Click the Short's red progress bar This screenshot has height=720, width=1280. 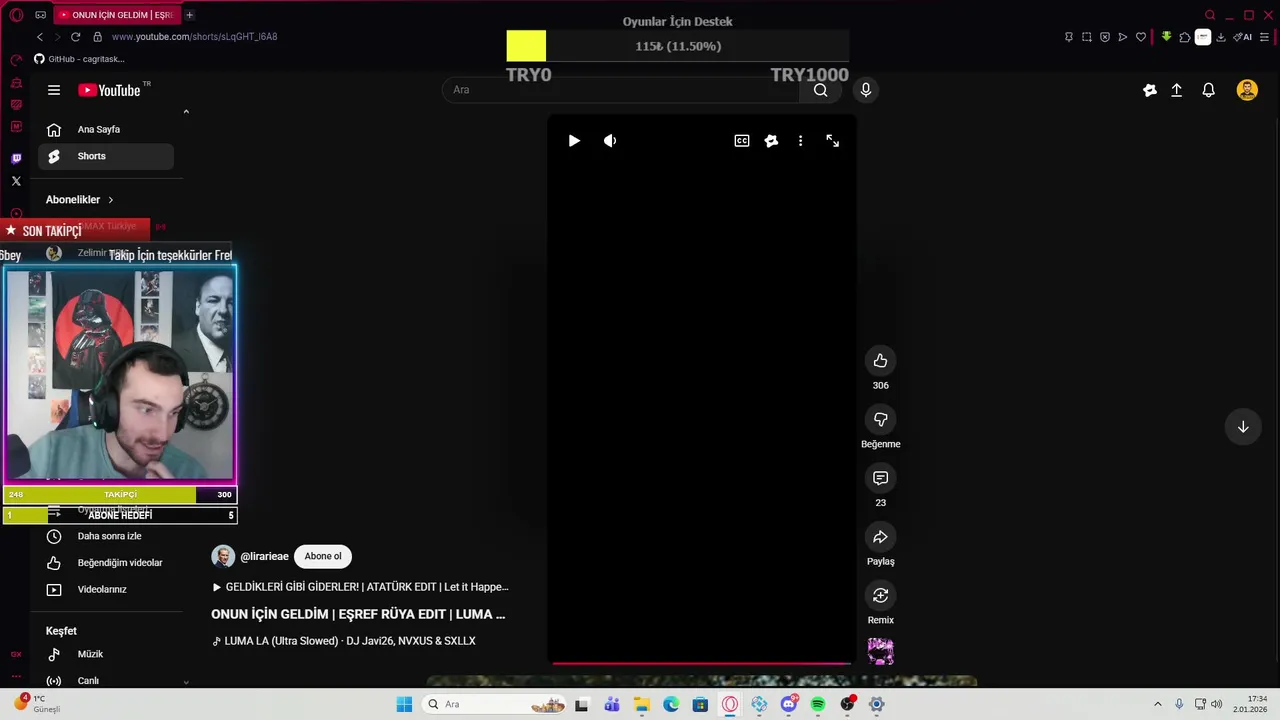click(701, 663)
